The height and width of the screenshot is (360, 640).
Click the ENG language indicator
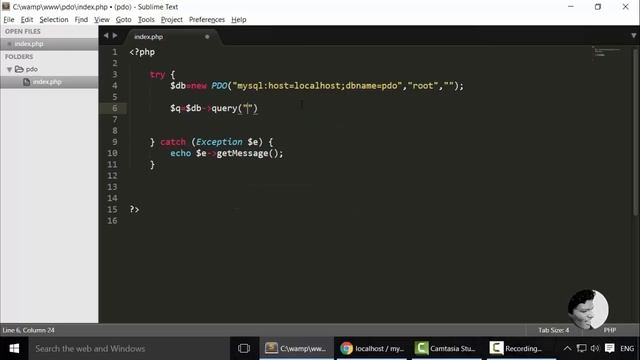click(627, 349)
